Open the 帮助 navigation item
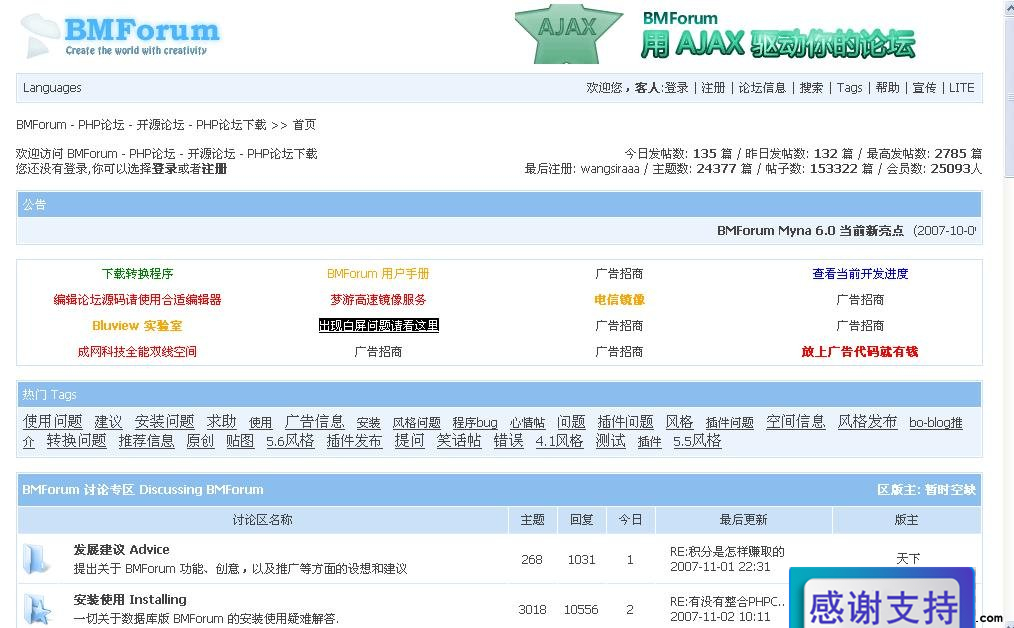 [x=888, y=88]
